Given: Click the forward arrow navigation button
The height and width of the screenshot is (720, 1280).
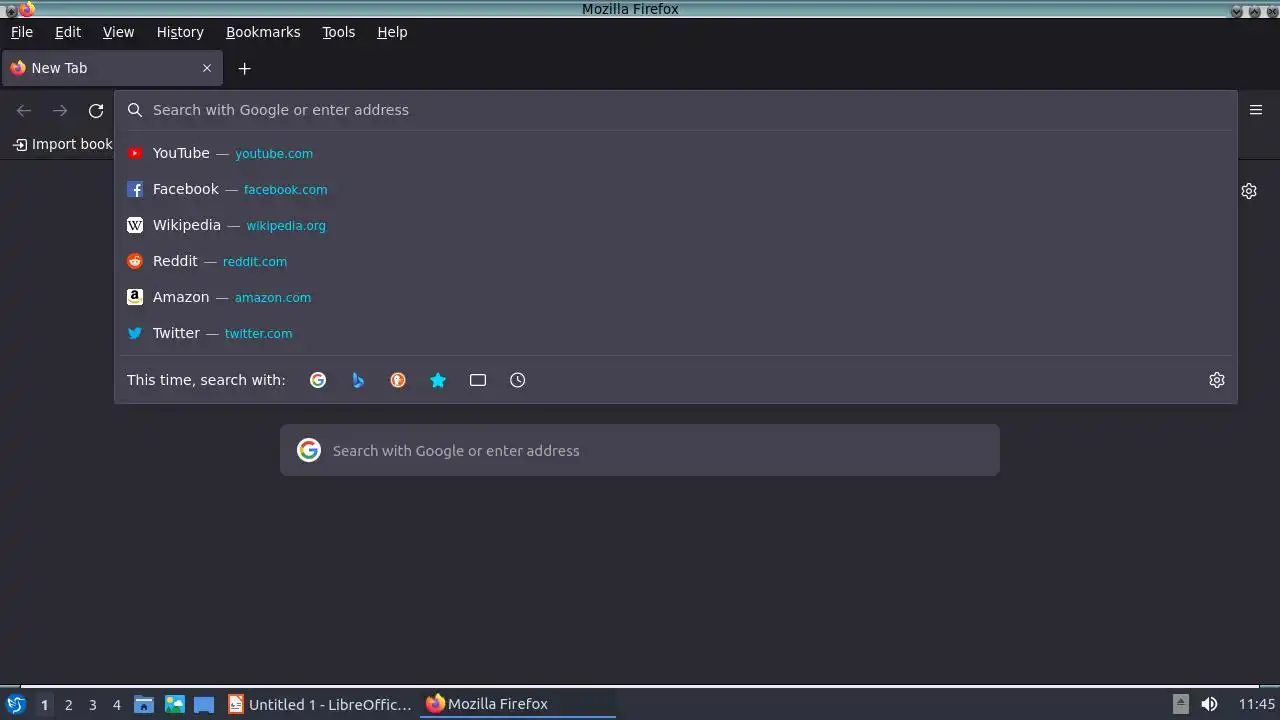Looking at the screenshot, I should 60,111.
